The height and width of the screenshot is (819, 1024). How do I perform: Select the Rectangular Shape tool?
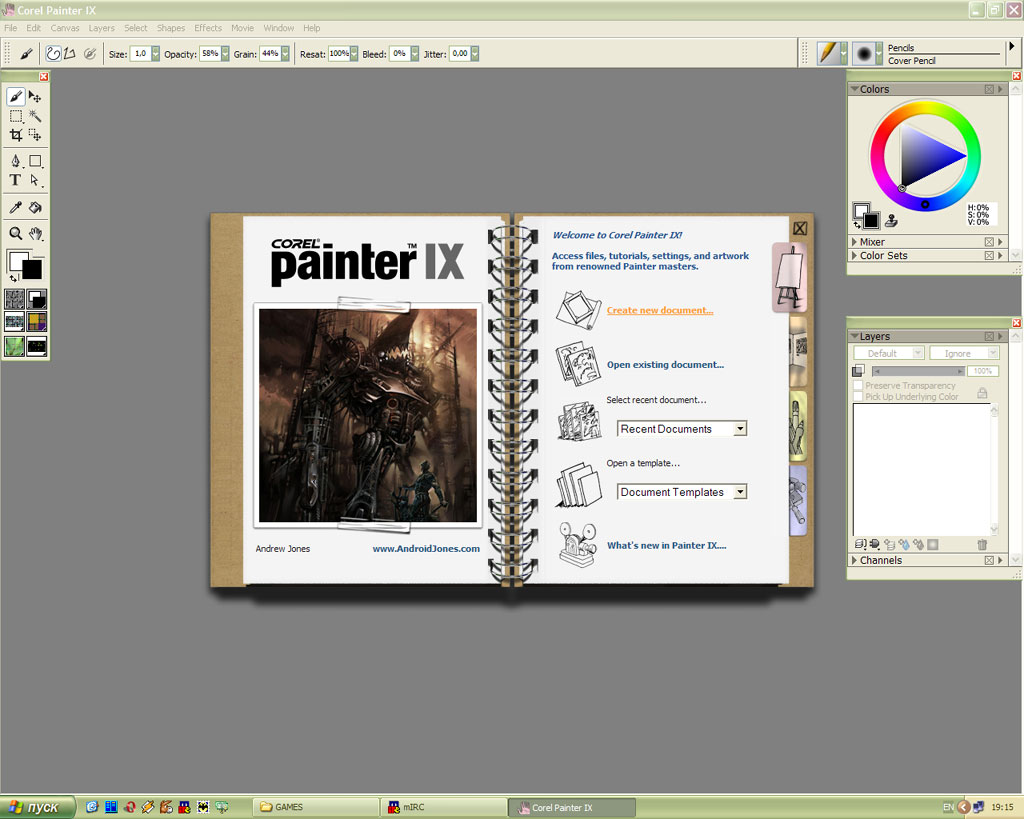(35, 161)
